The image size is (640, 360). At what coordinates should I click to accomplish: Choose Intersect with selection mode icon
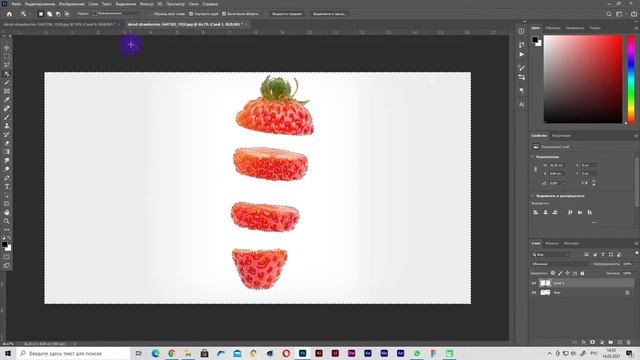pyautogui.click(x=67, y=14)
